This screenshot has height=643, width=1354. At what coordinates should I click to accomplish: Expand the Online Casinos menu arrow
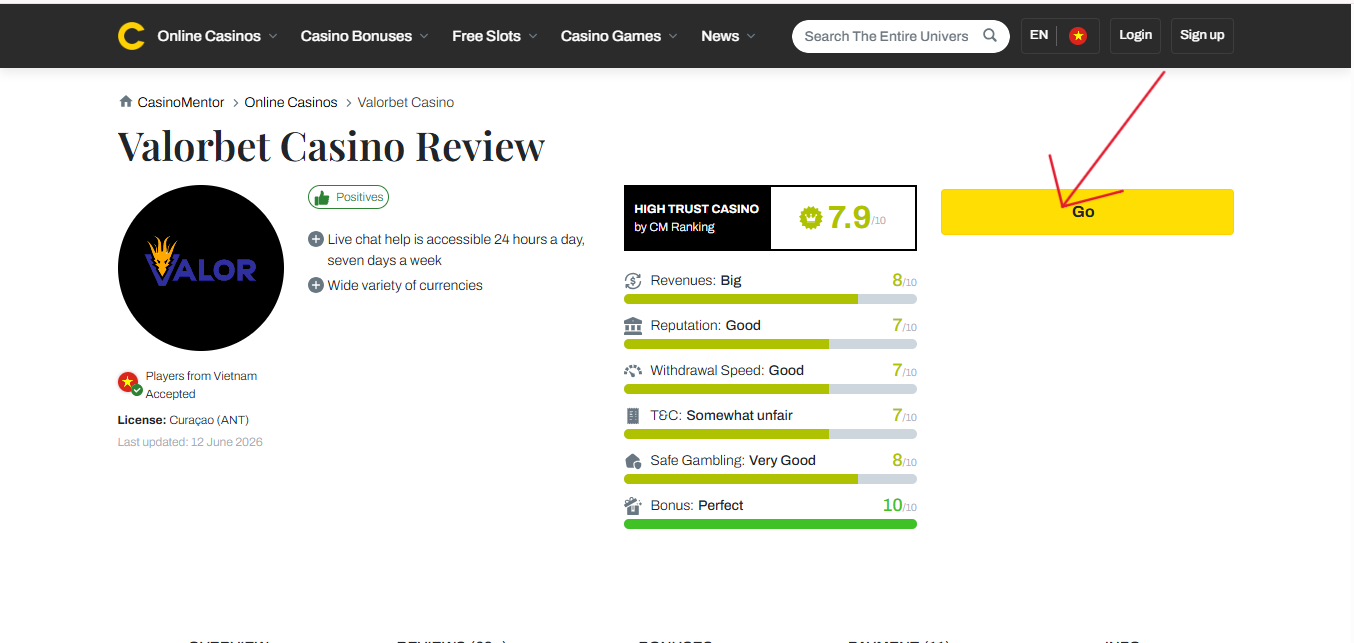273,36
